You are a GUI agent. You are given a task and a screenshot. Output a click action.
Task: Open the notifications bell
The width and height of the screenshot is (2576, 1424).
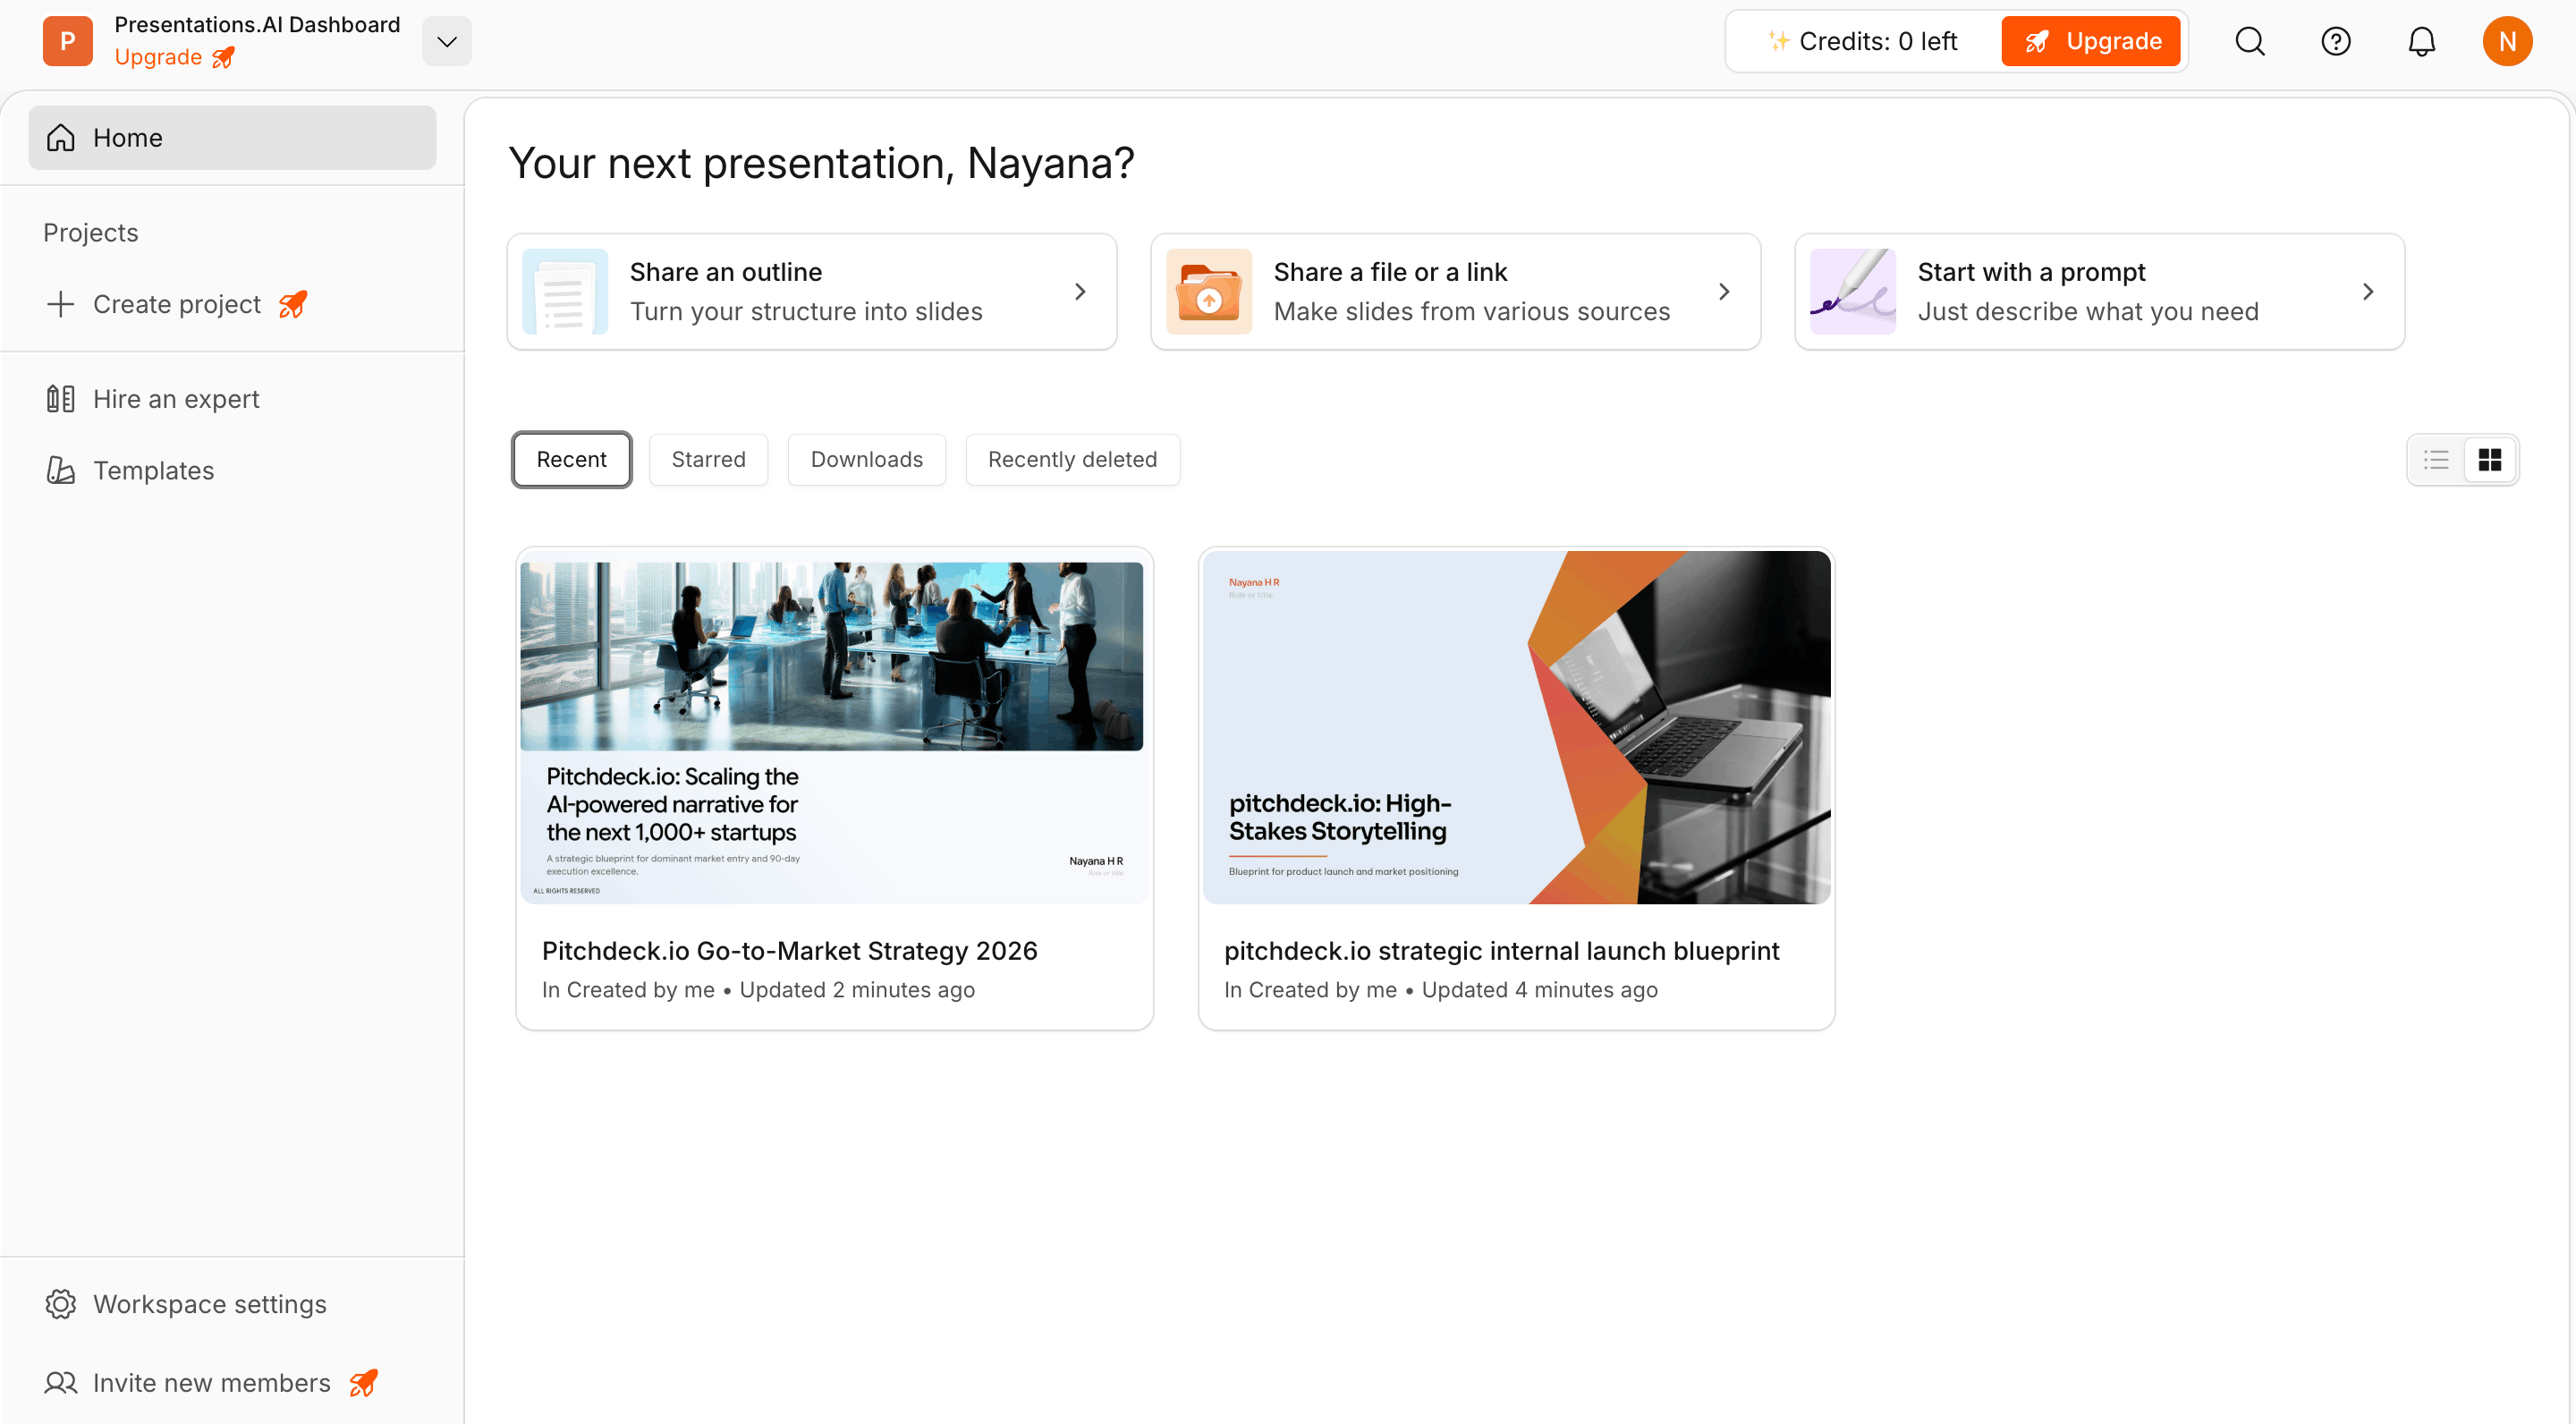tap(2422, 41)
